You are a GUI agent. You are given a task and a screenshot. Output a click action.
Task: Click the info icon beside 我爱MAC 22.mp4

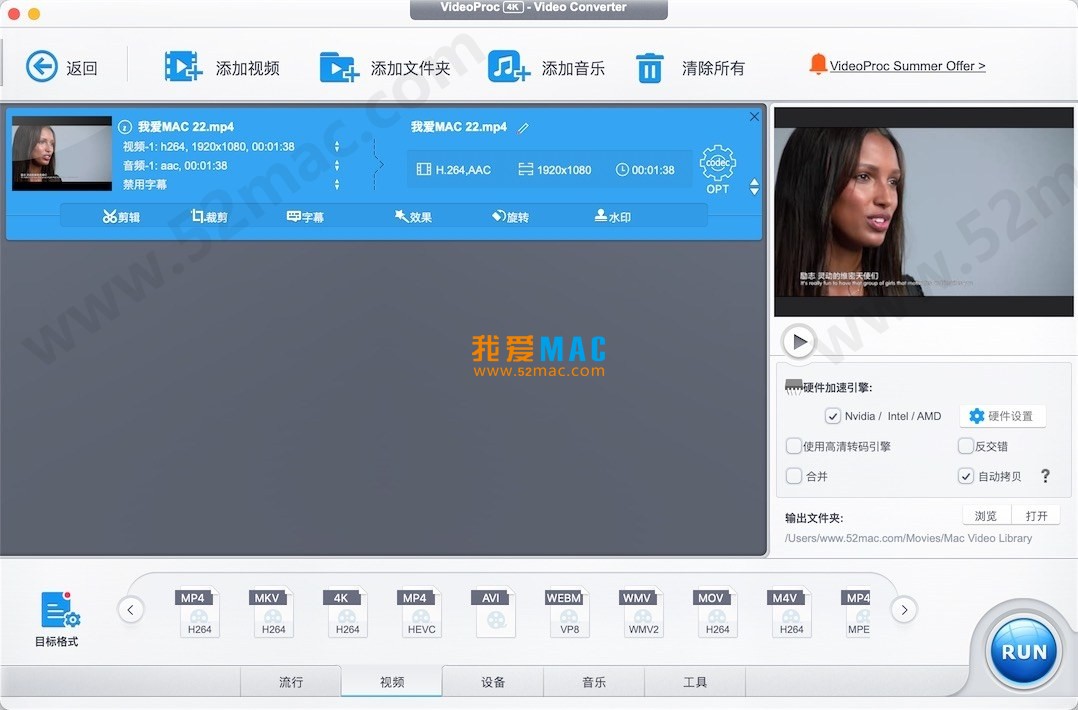pos(124,126)
